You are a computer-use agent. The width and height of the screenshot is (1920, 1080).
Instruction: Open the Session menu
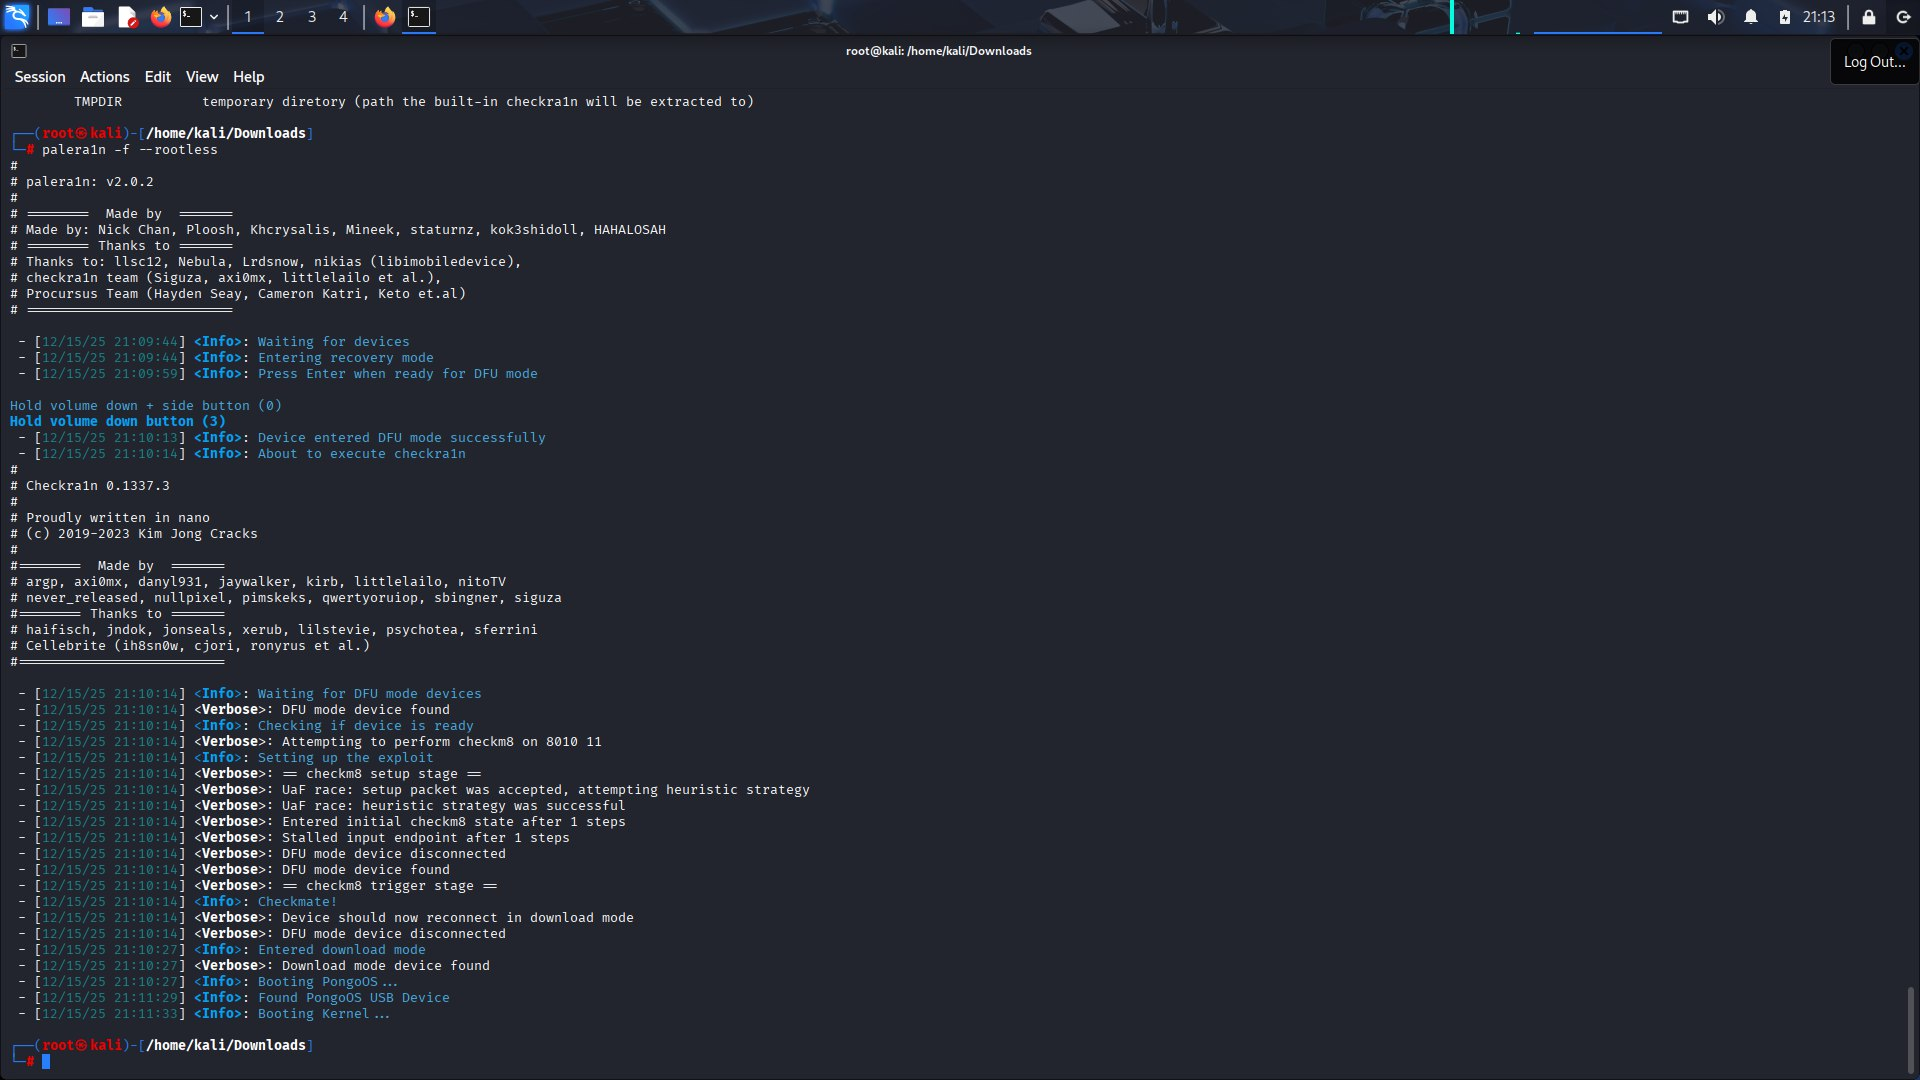pyautogui.click(x=40, y=77)
